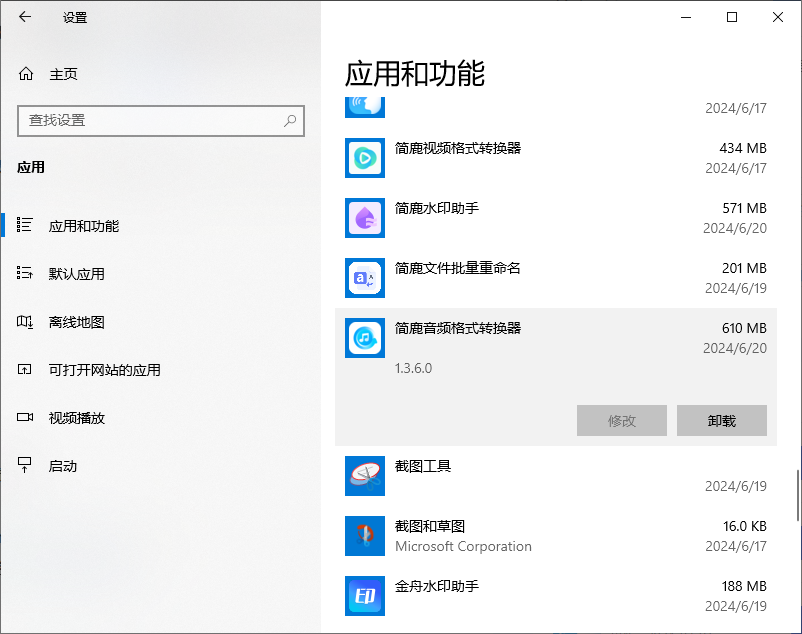Open 默认应用 settings page
The height and width of the screenshot is (634, 802).
pyautogui.click(x=77, y=274)
